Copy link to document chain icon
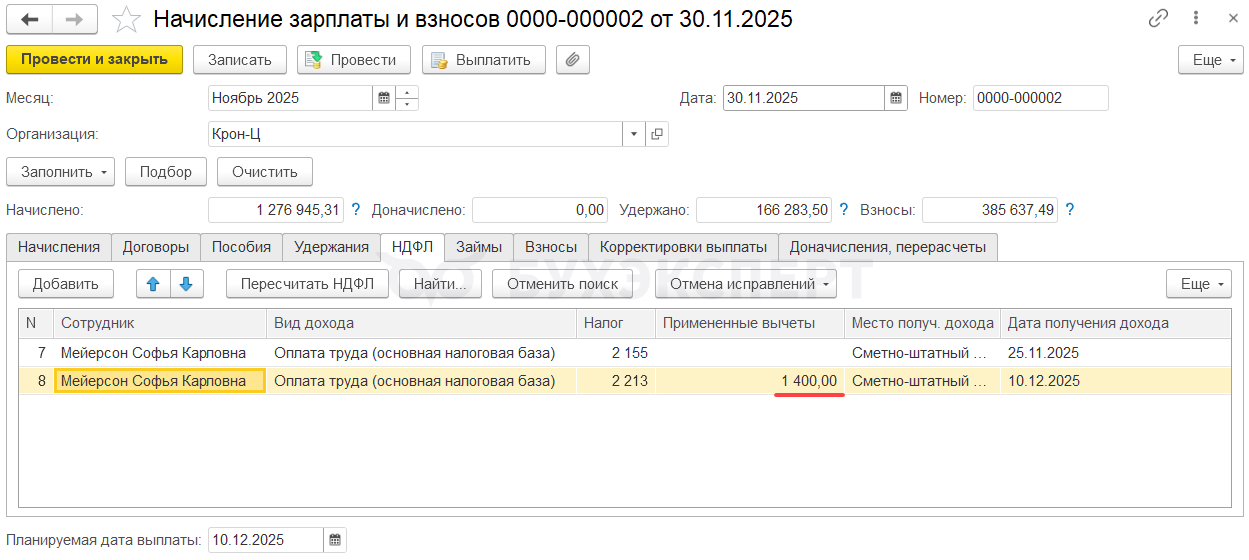Viewport: 1249px width, 560px height. 1159,18
